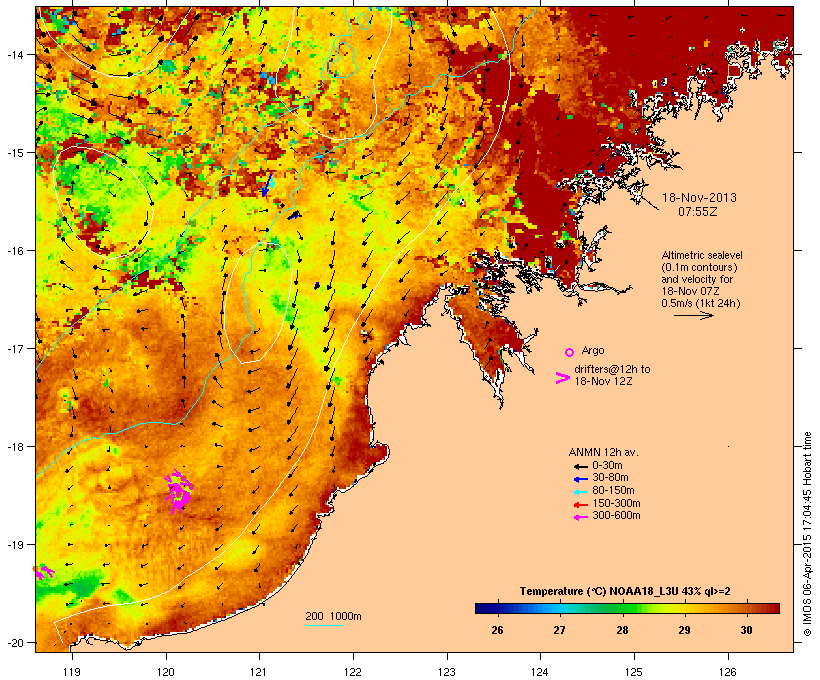Click the drifters@12h legend text
The width and height of the screenshot is (820, 680).
click(x=612, y=375)
